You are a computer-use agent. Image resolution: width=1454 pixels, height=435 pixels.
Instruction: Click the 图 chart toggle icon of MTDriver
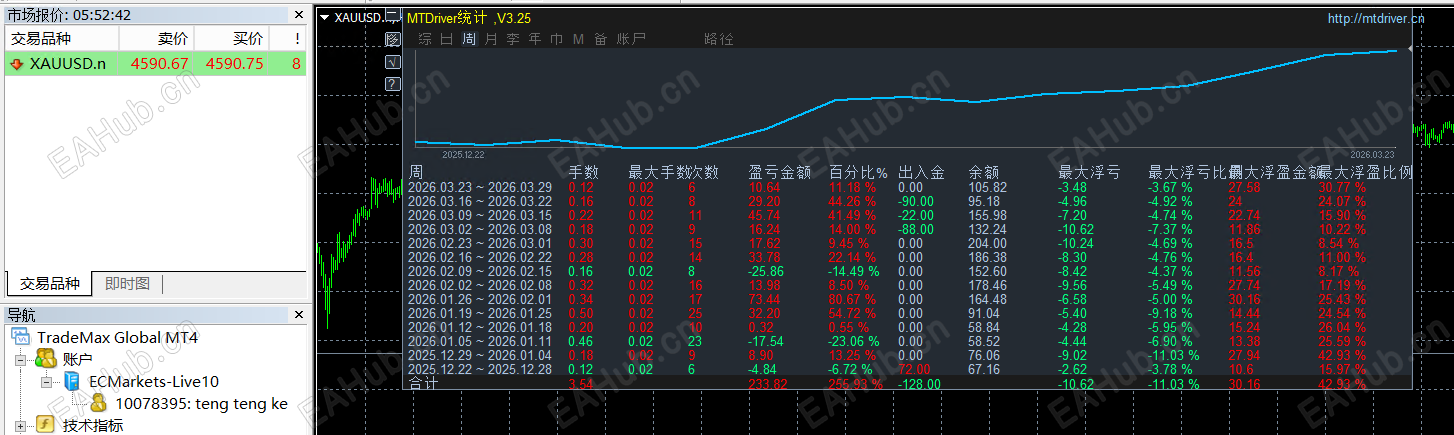[393, 39]
